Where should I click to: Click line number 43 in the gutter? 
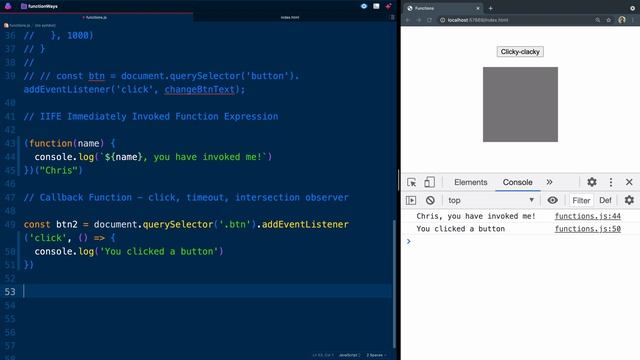coord(10,144)
